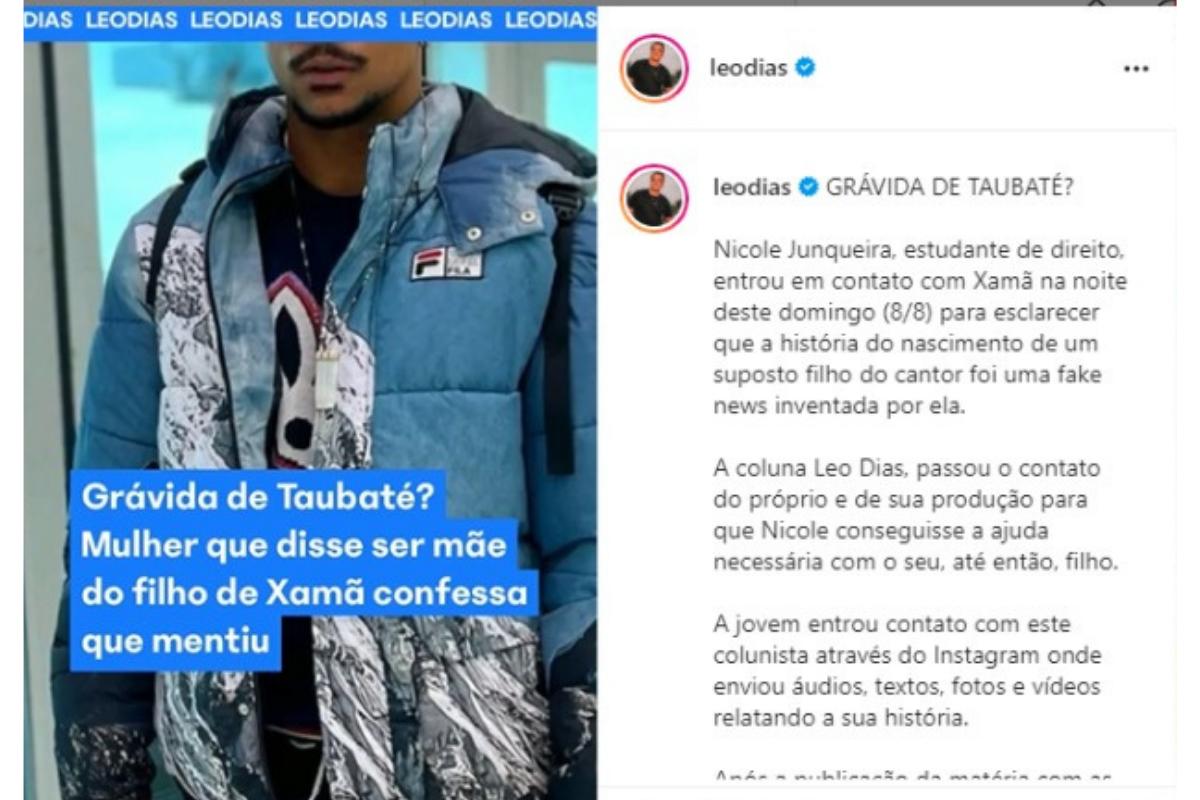Open the three-dot more options menu
Image resolution: width=1200 pixels, height=800 pixels.
click(1136, 70)
